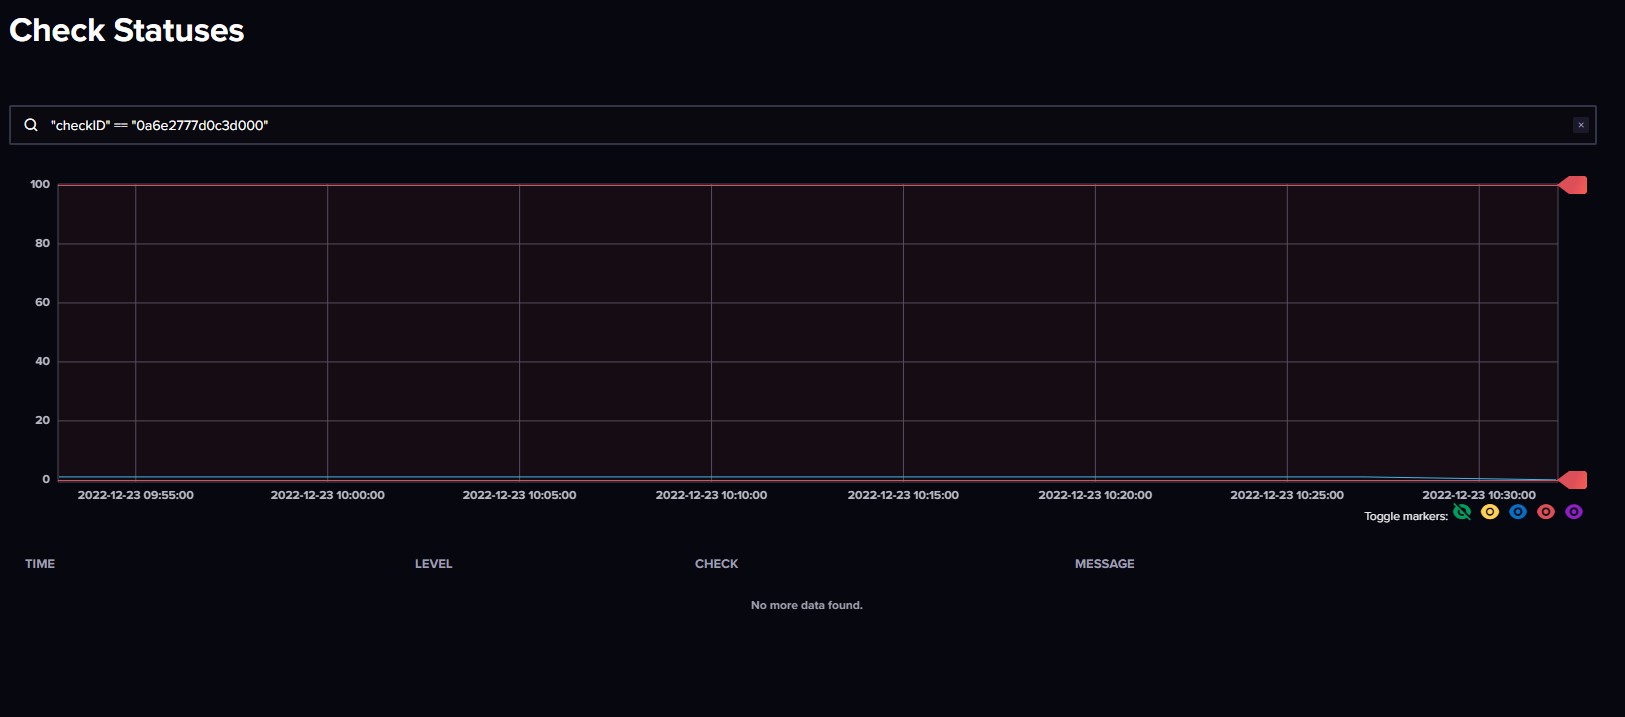
Task: Toggle the yellow eye marker
Action: tap(1490, 512)
